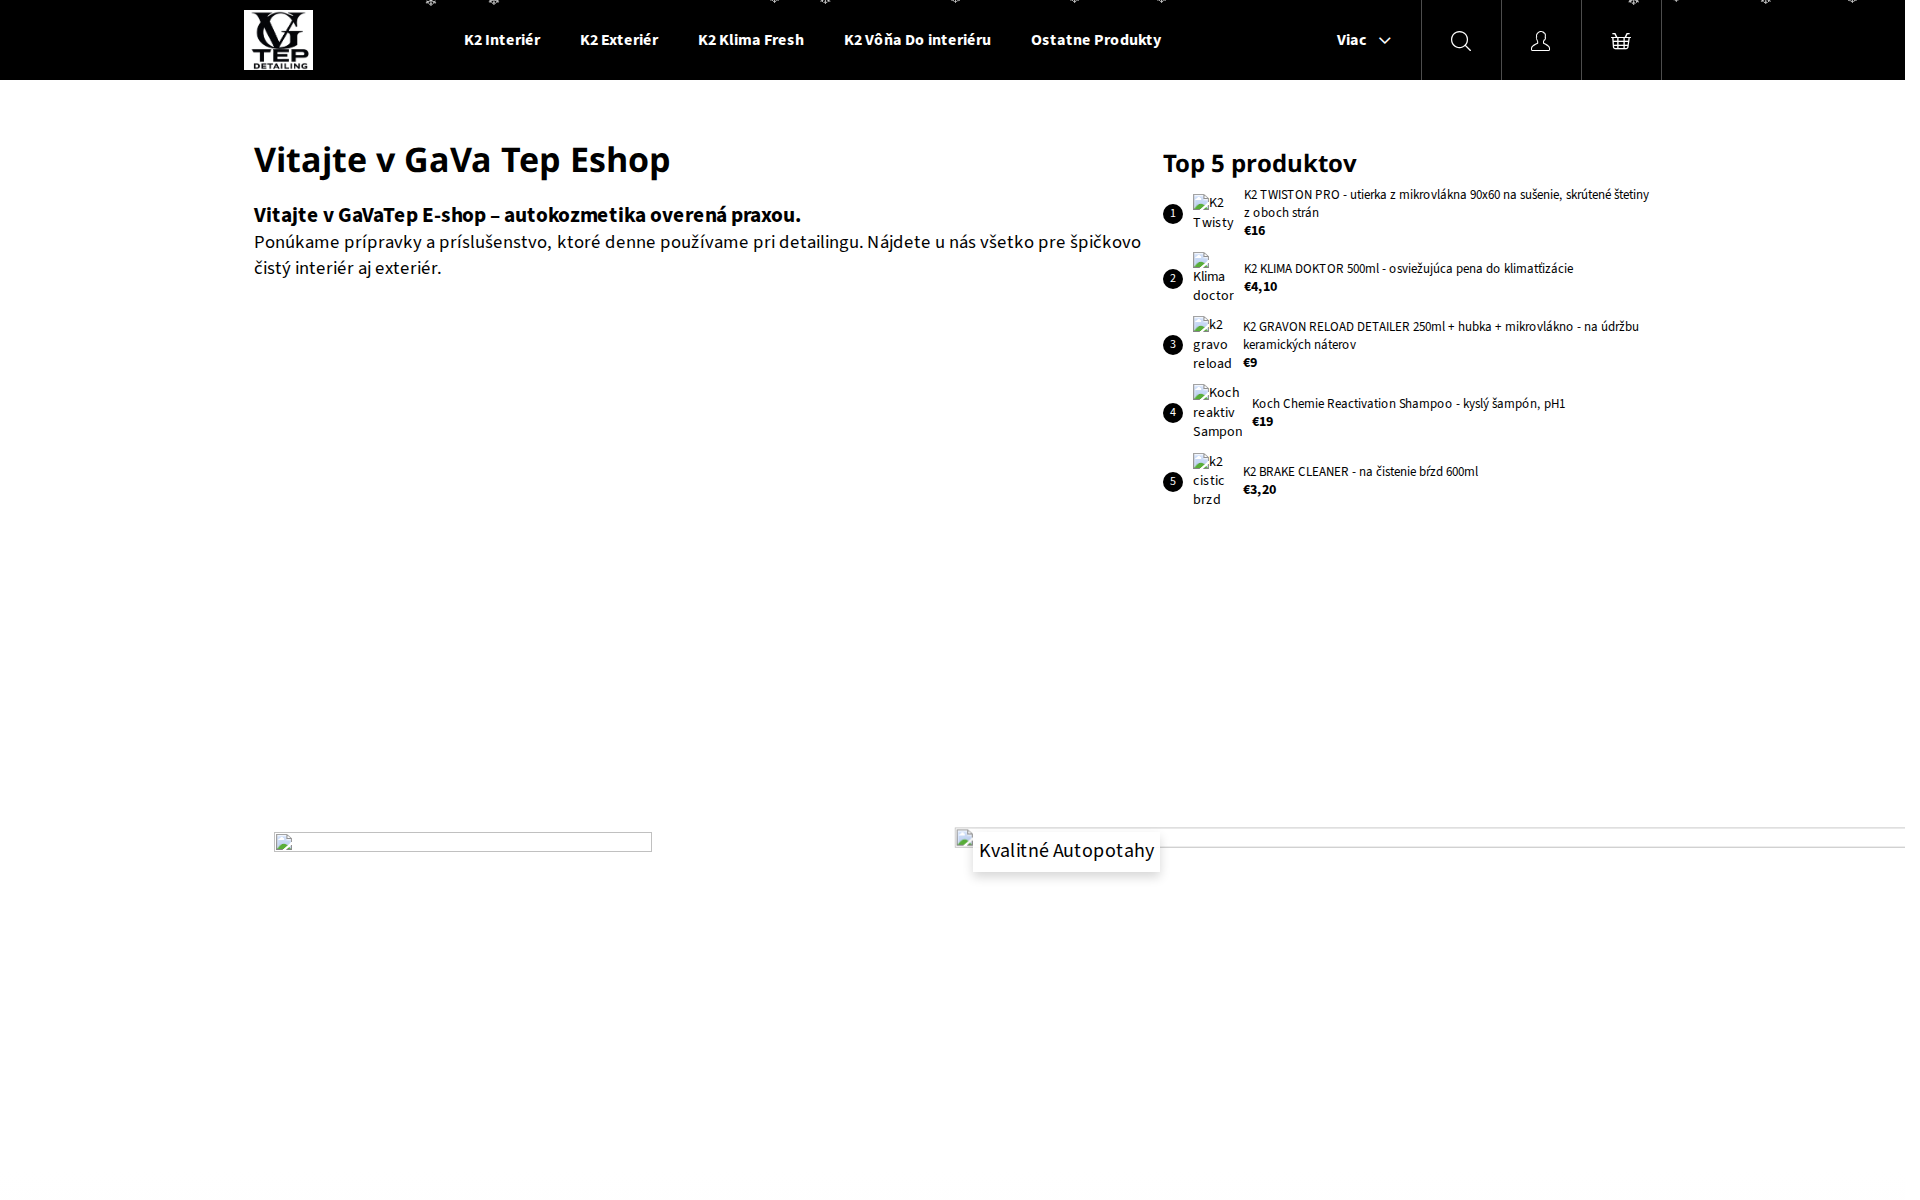
Task: Open the K2 BRAKE CLEANER product link
Action: click(1360, 471)
